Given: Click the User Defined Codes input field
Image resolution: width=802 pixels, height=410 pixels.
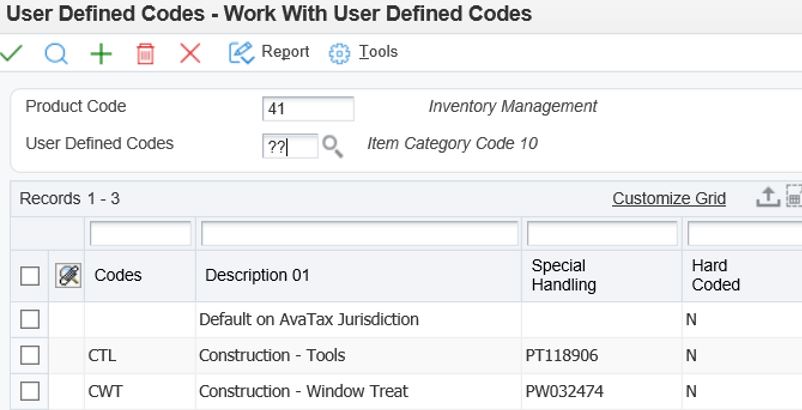Looking at the screenshot, I should pos(290,146).
